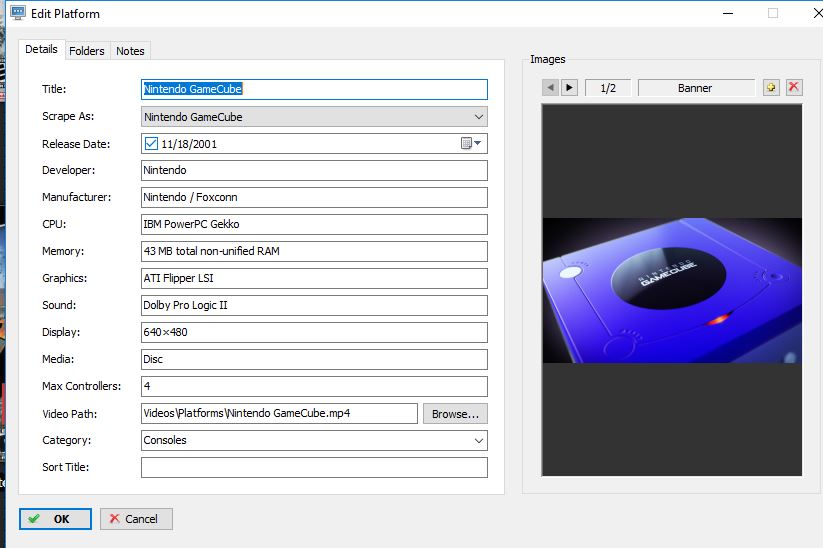Open the Release Date calendar picker
Screen dimensions: 823x548
pyautogui.click(x=471, y=143)
